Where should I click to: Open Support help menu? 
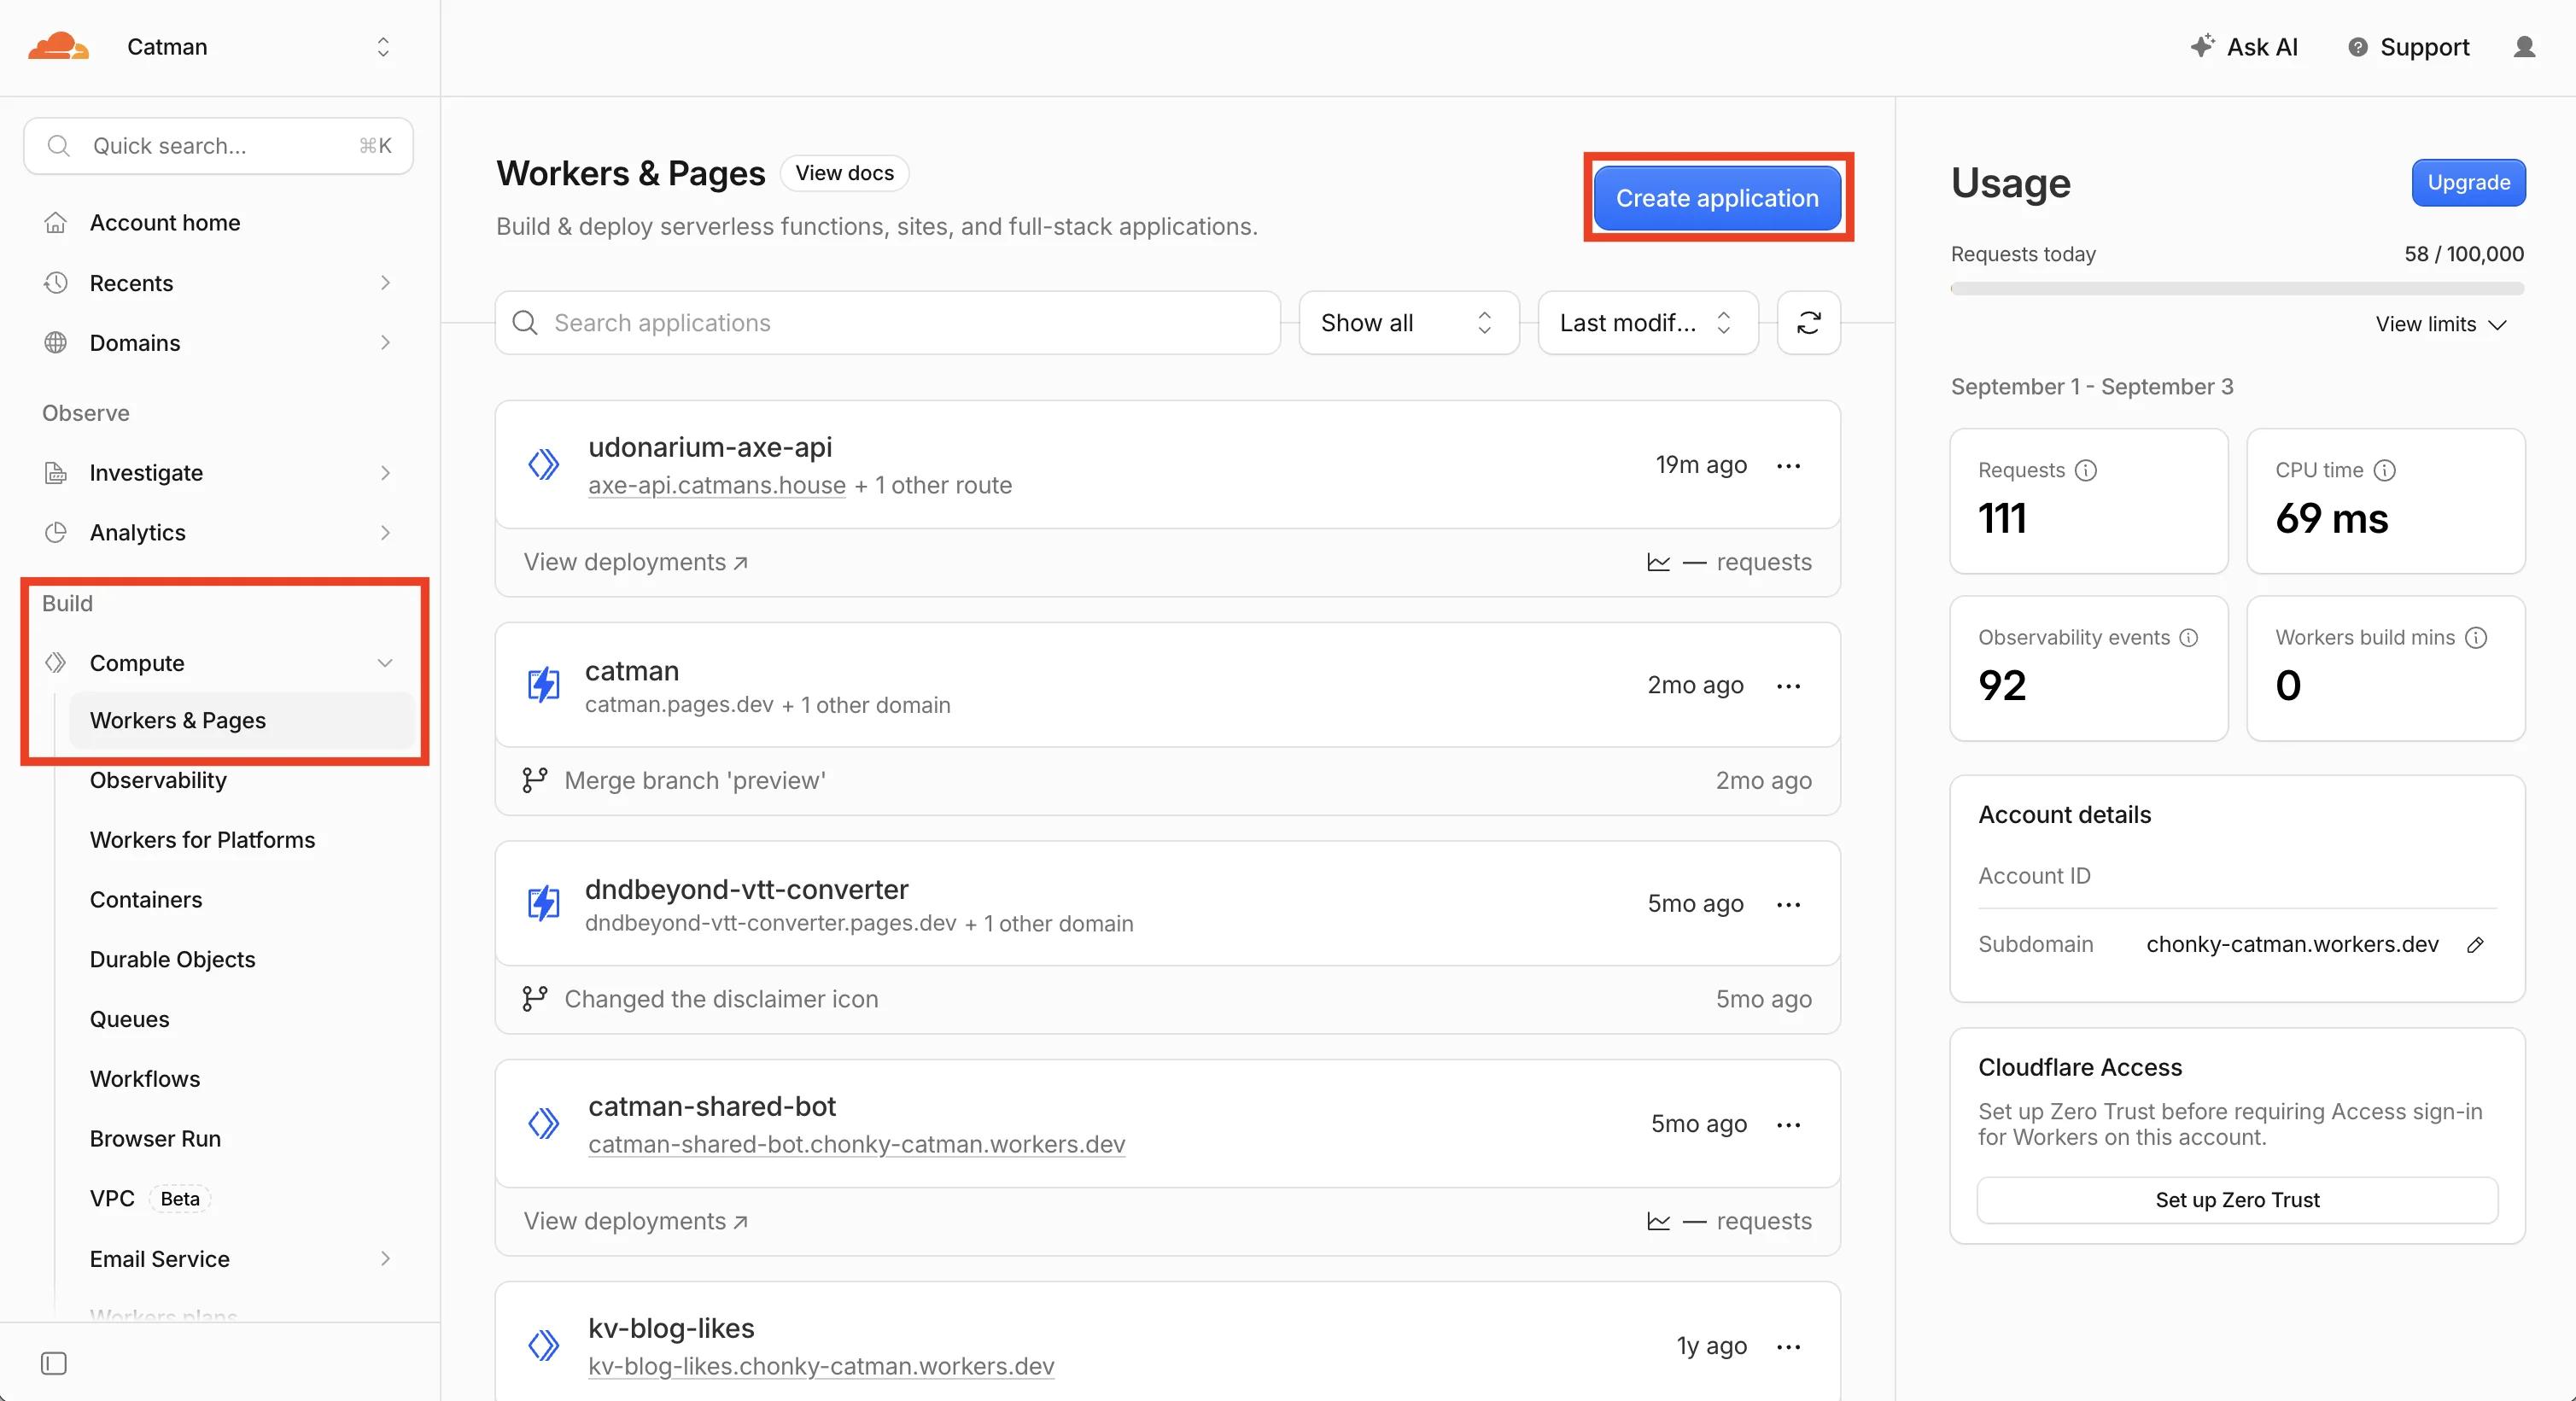(x=2408, y=47)
